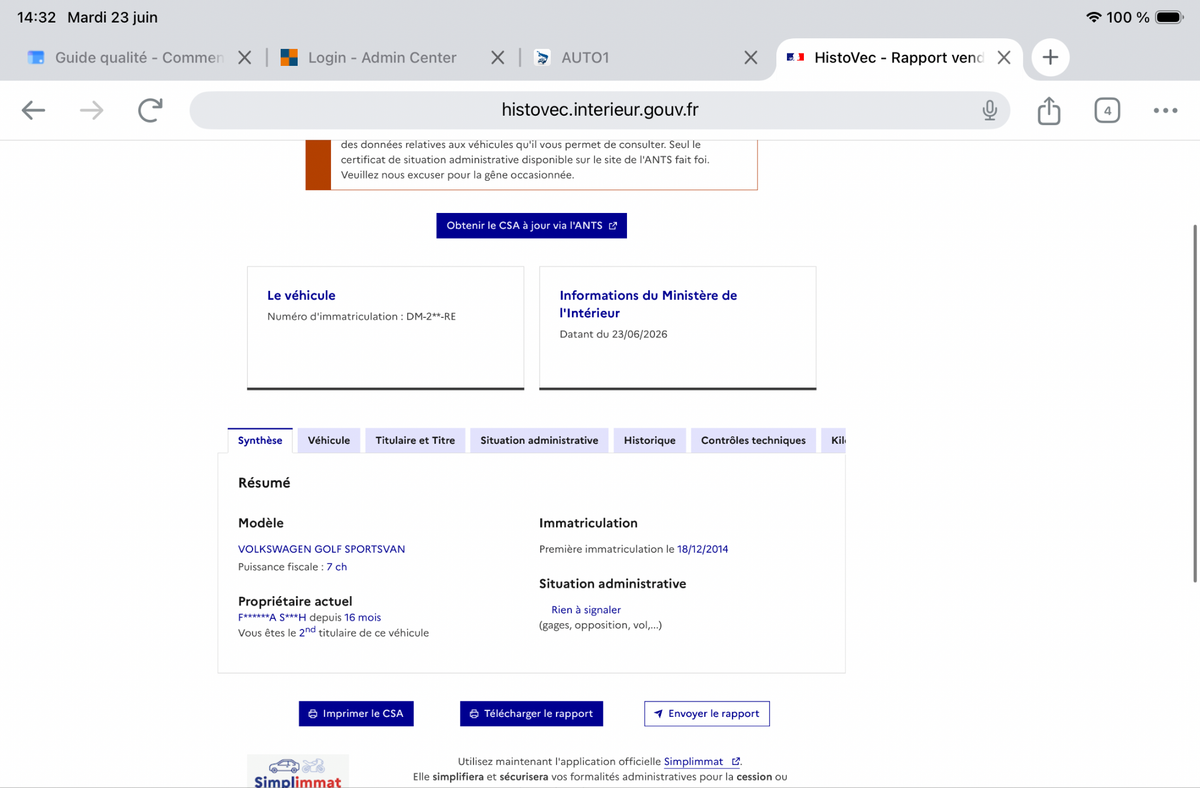Click the Imprimer le CSA button
1200x788 pixels.
coord(356,713)
